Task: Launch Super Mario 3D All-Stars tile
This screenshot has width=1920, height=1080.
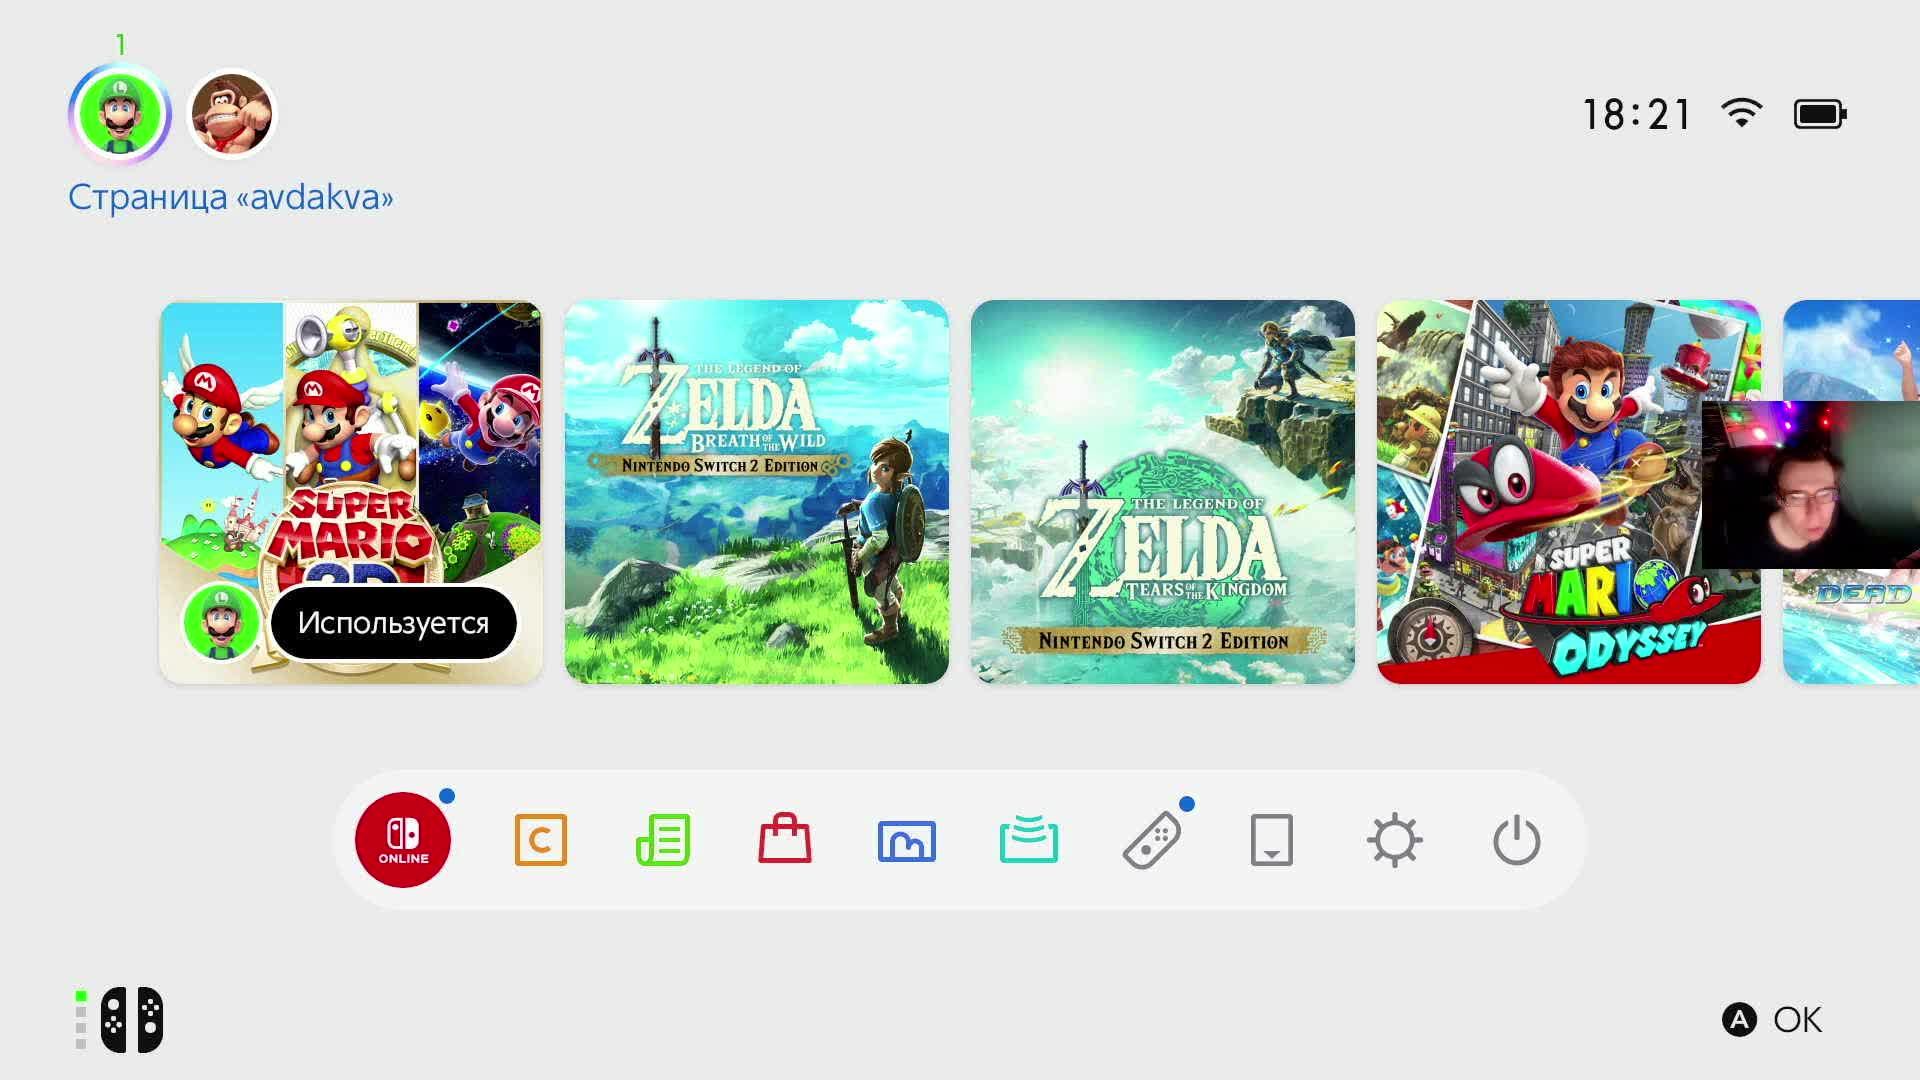Action: point(351,492)
